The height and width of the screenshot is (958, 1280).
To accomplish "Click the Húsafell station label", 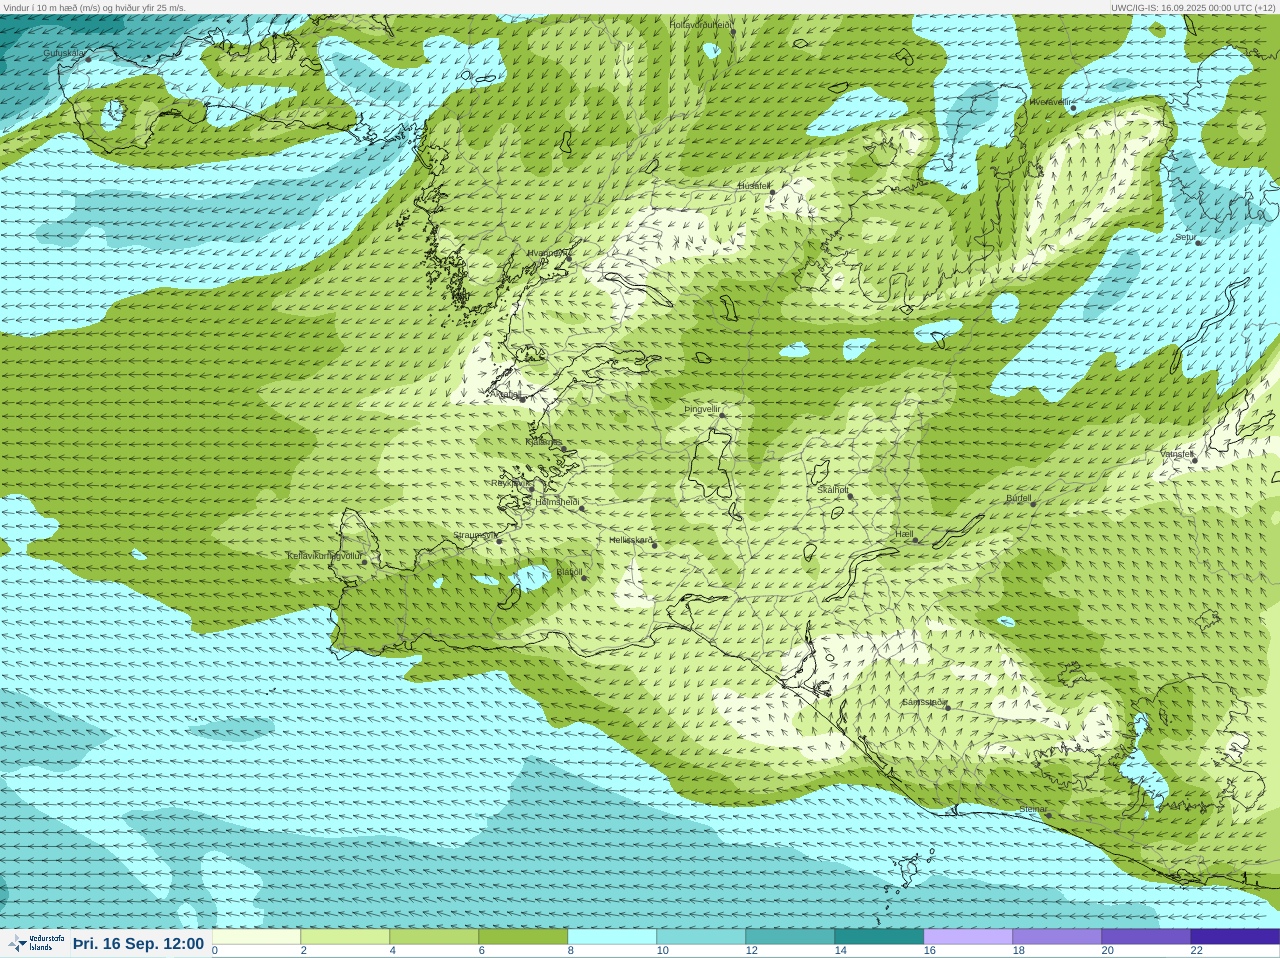I will 754,186.
